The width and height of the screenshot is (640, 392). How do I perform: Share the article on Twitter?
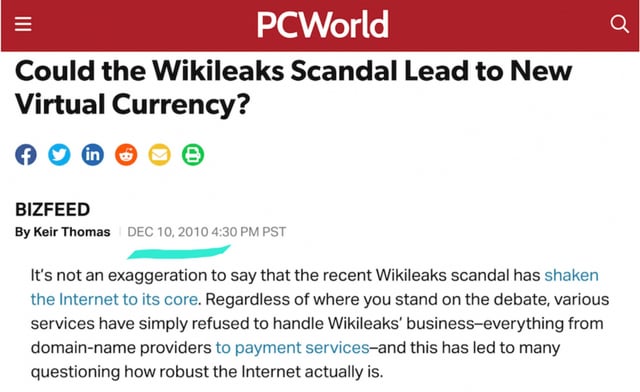(x=59, y=155)
